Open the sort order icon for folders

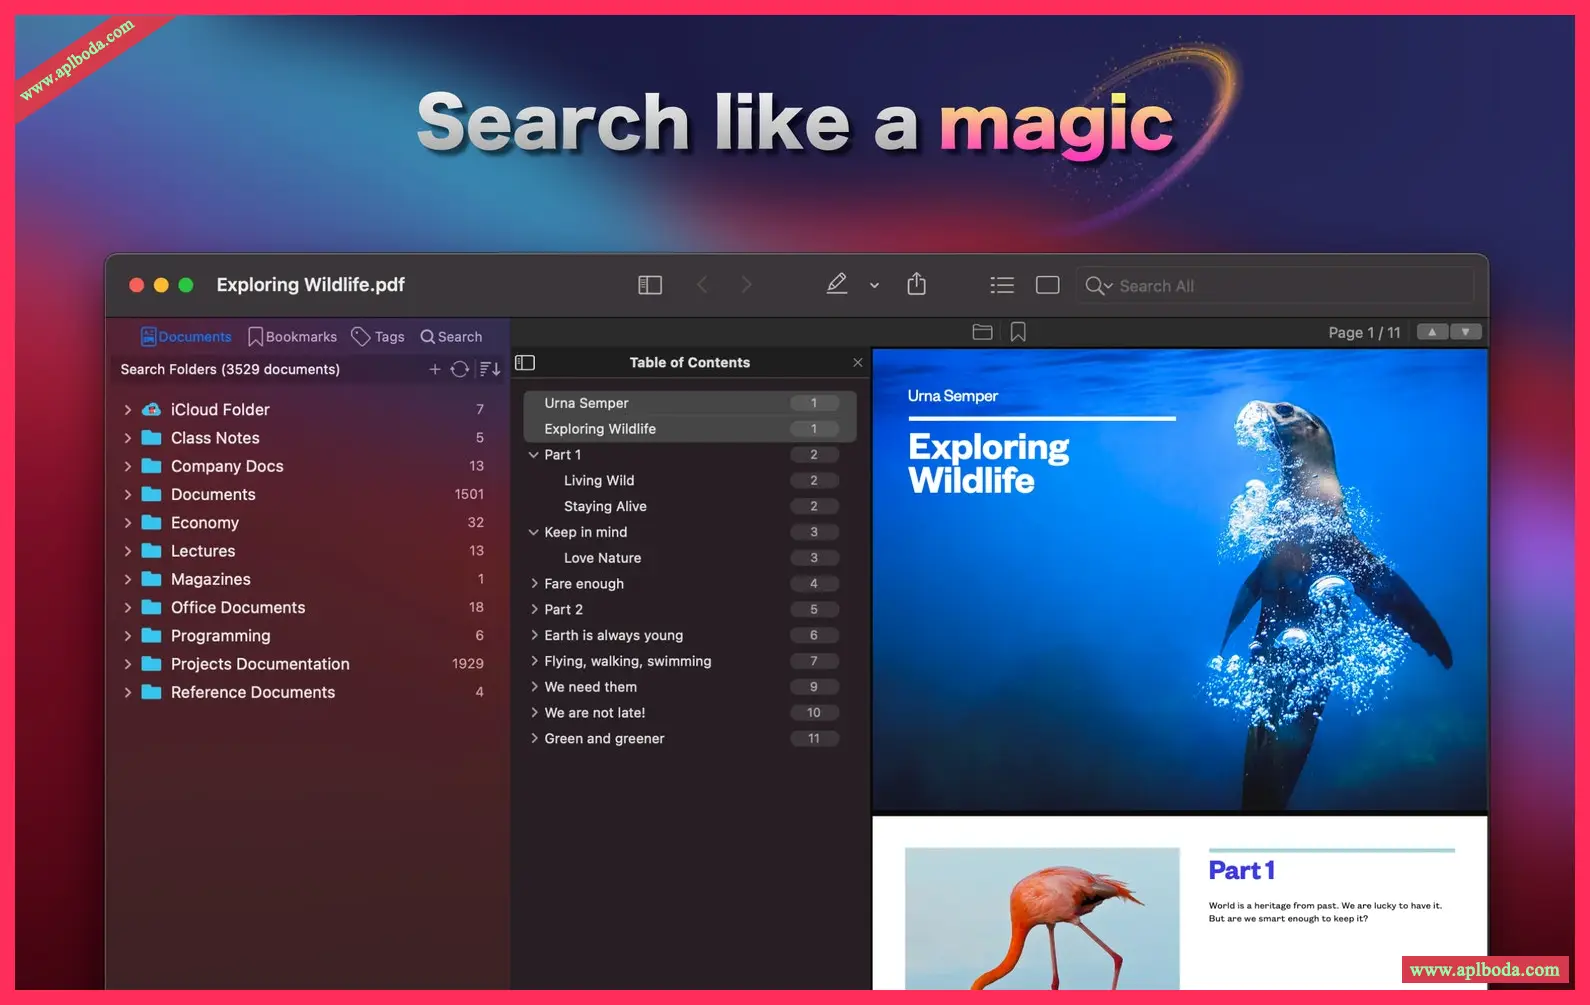click(490, 369)
